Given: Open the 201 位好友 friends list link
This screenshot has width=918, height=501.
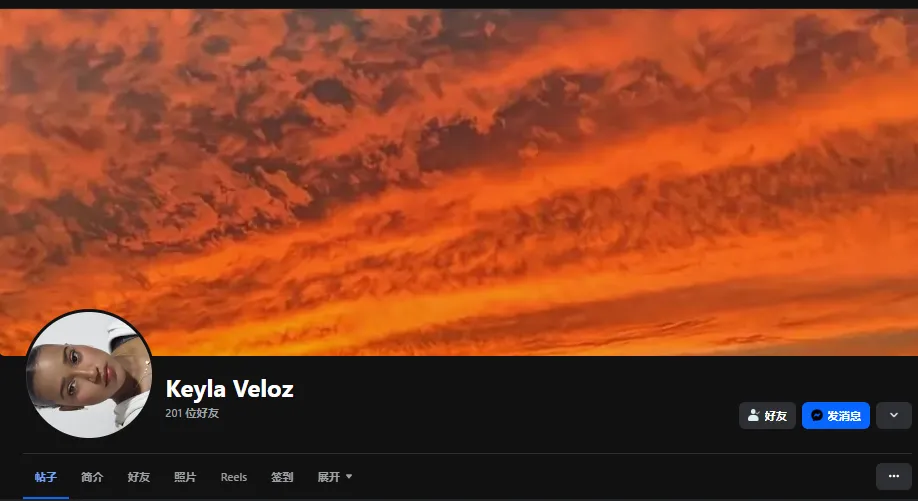Looking at the screenshot, I should pos(192,413).
